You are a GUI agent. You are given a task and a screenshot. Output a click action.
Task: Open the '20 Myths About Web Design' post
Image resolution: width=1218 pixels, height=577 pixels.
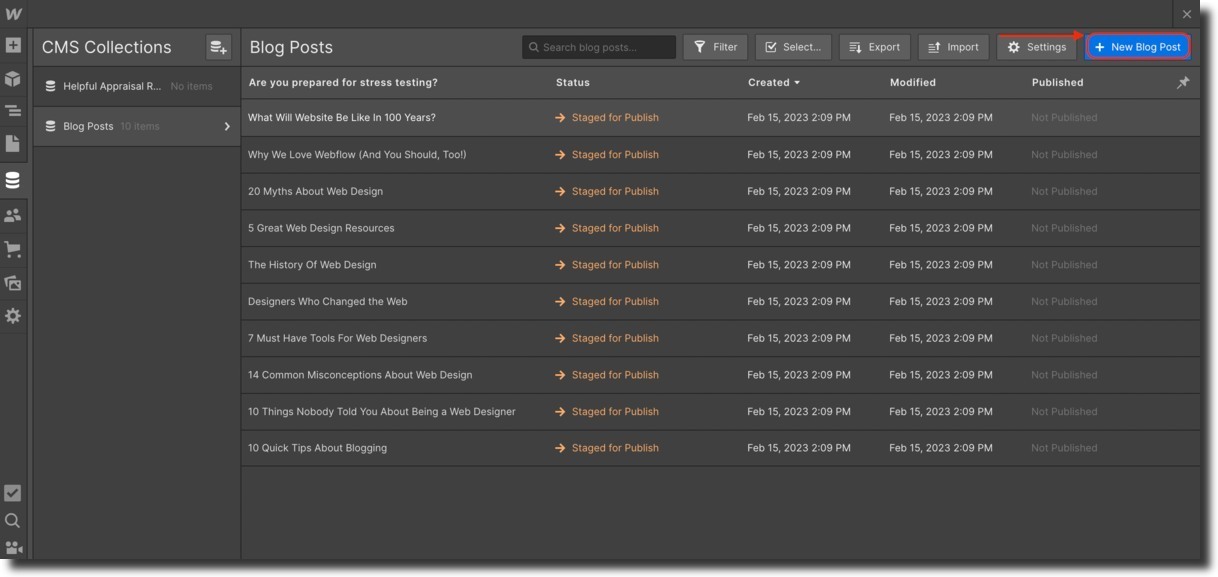[315, 191]
